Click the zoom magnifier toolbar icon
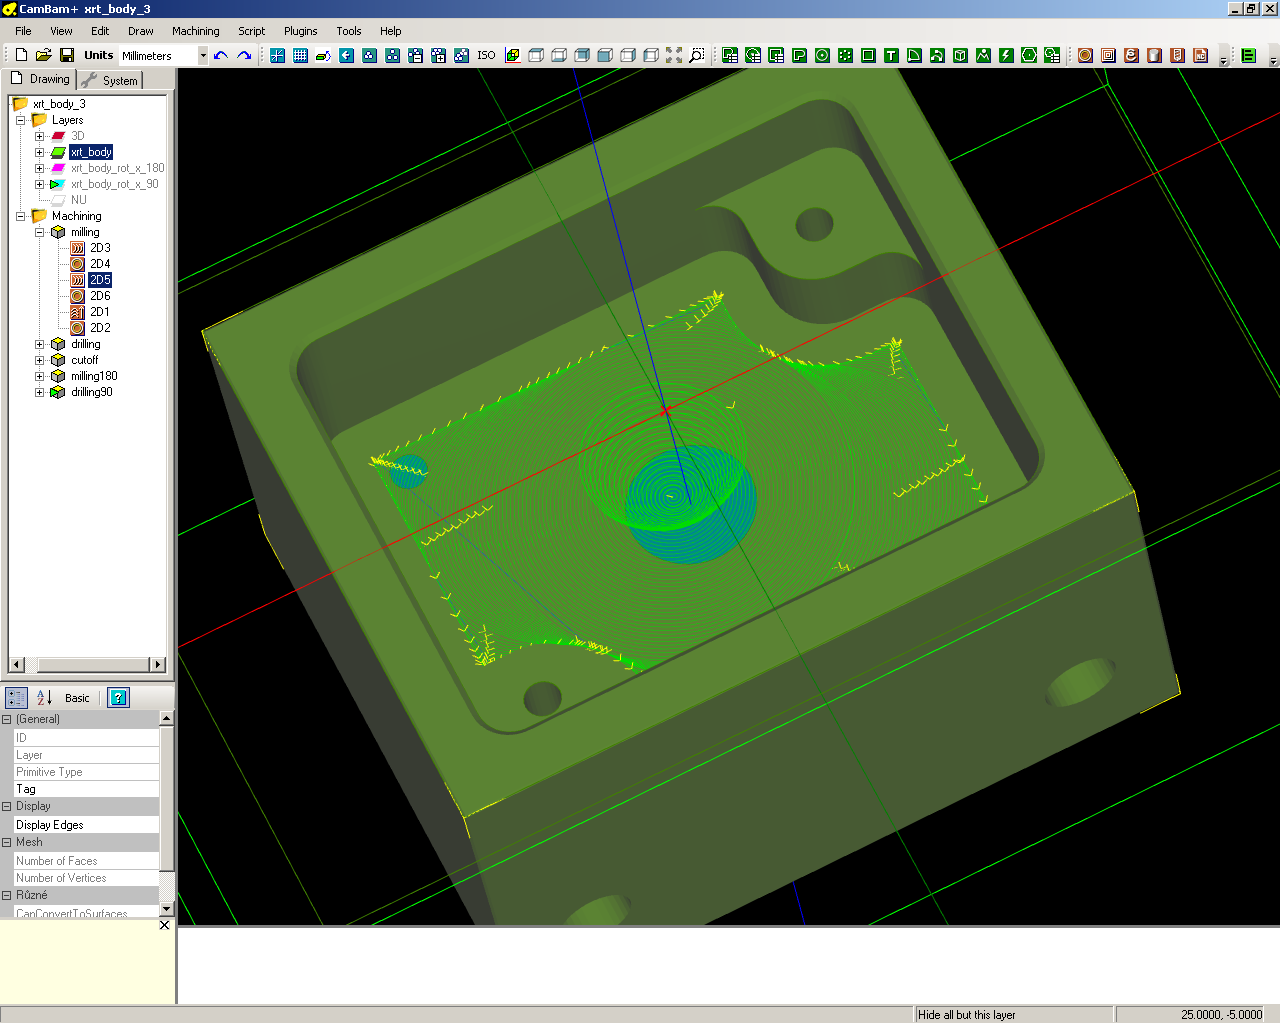 coord(697,55)
